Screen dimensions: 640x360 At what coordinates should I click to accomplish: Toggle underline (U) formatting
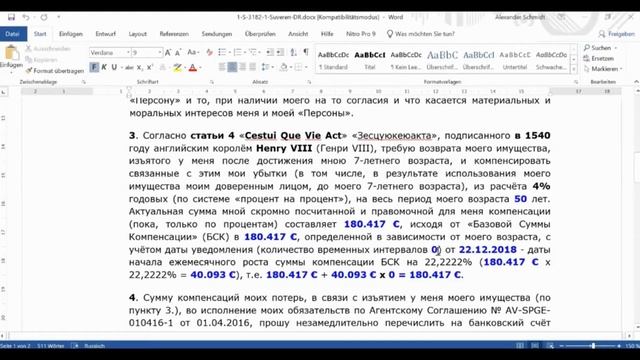(114, 67)
